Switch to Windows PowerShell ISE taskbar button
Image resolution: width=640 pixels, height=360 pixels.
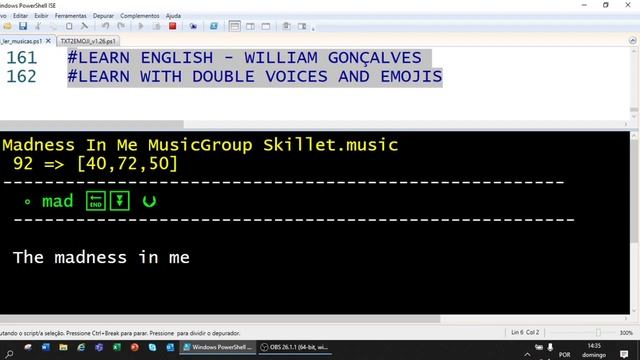[x=218, y=347]
